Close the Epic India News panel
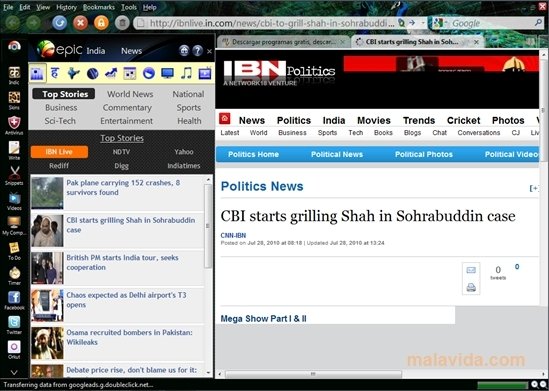The width and height of the screenshot is (549, 391). (209, 51)
